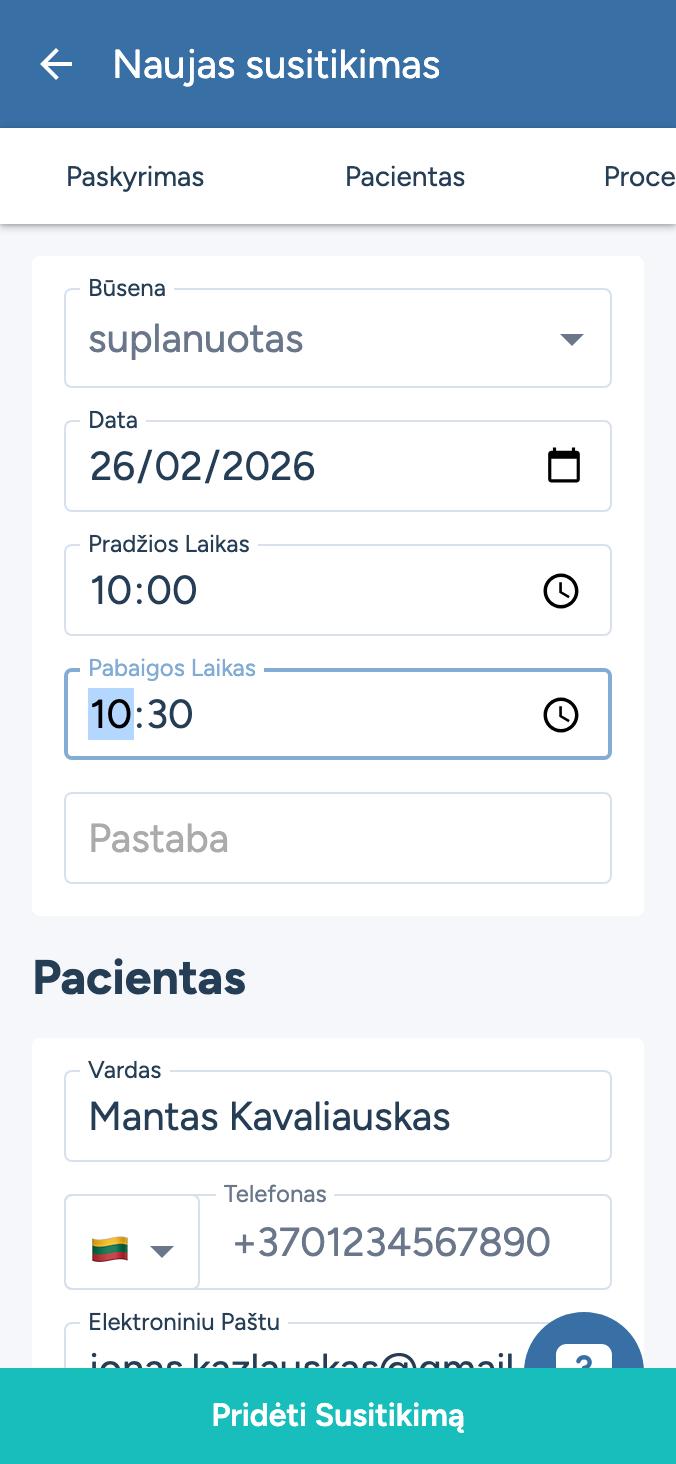The image size is (676, 1464).
Task: Click the Pabaigos Laikas clock icon
Action: tap(560, 715)
